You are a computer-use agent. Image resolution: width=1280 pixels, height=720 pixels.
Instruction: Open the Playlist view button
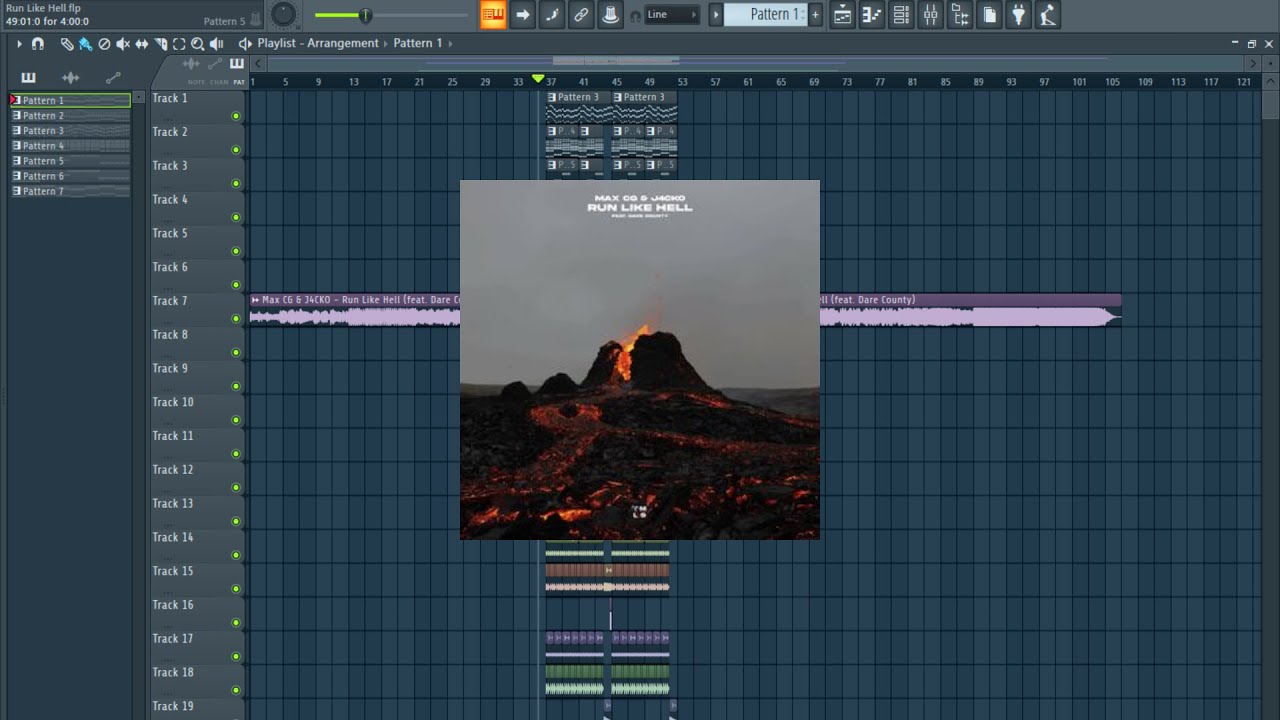pyautogui.click(x=843, y=14)
